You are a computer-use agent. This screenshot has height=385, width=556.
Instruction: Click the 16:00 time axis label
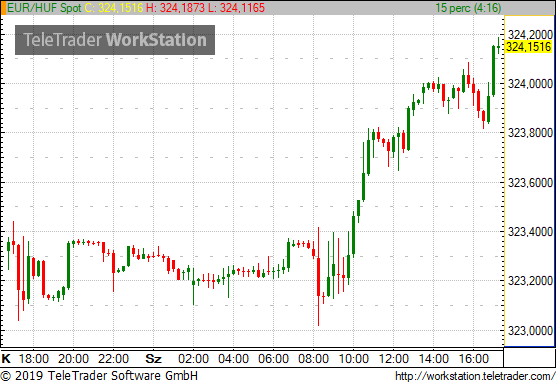474,359
